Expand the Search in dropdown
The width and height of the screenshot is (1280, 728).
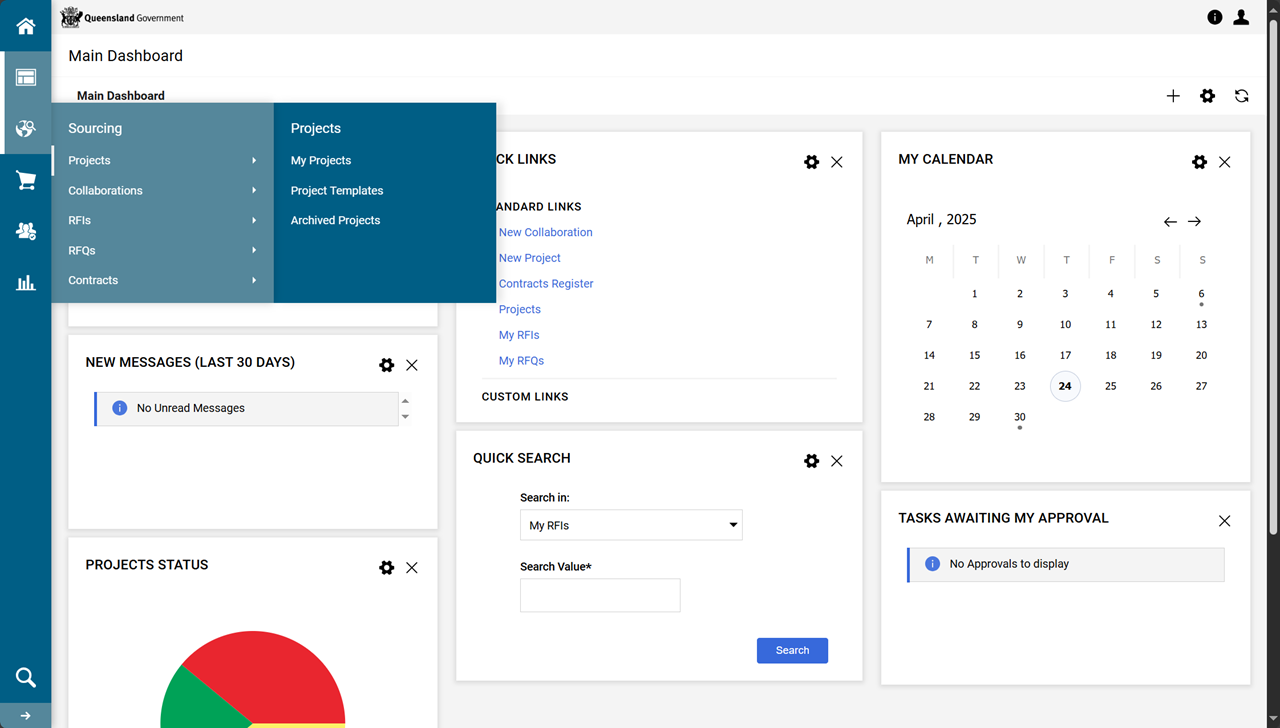(x=631, y=525)
